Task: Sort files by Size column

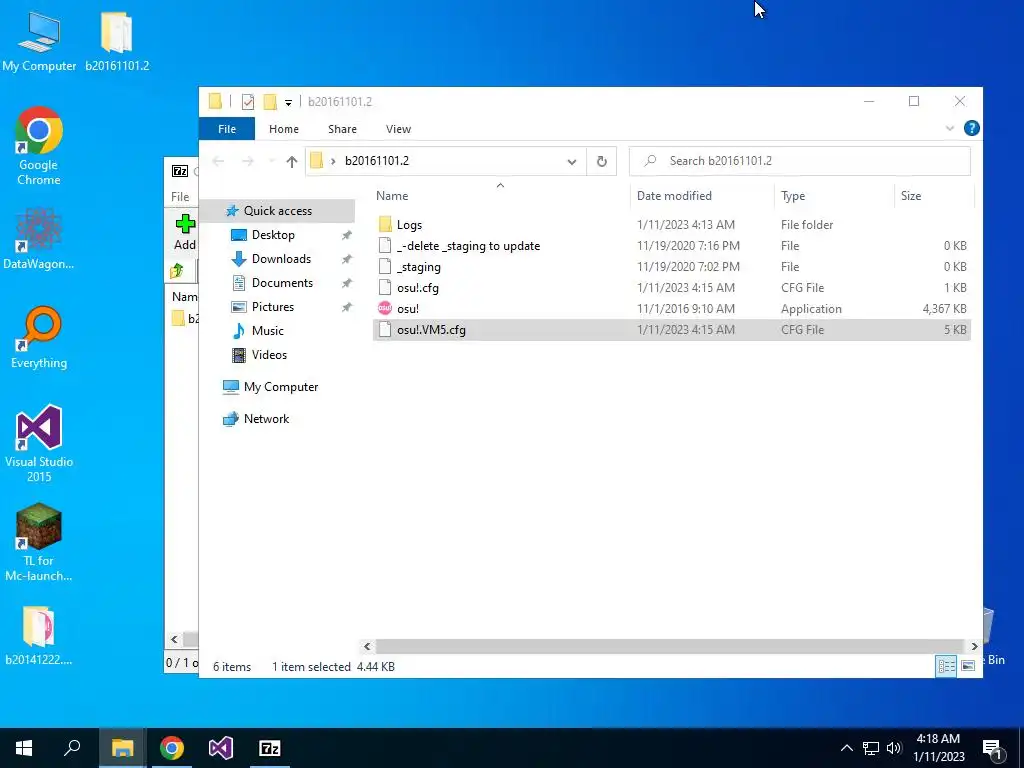Action: click(911, 196)
